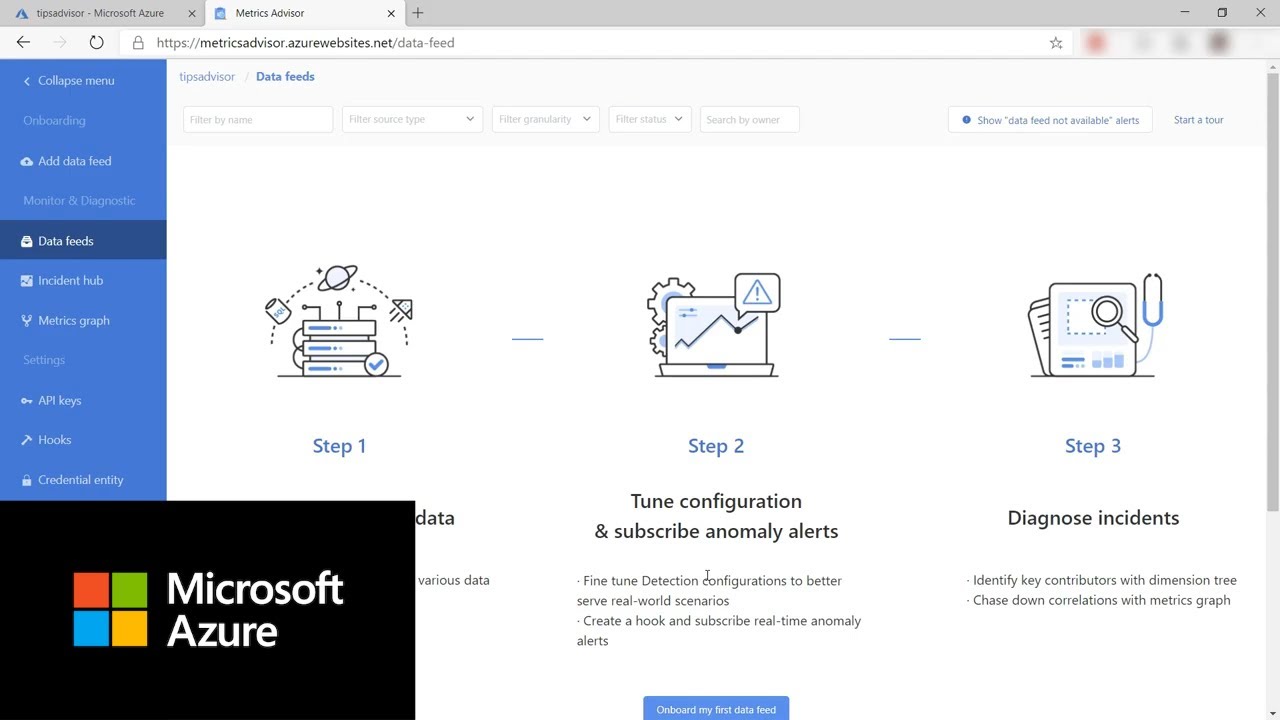Click the browser address bar URL

[306, 43]
